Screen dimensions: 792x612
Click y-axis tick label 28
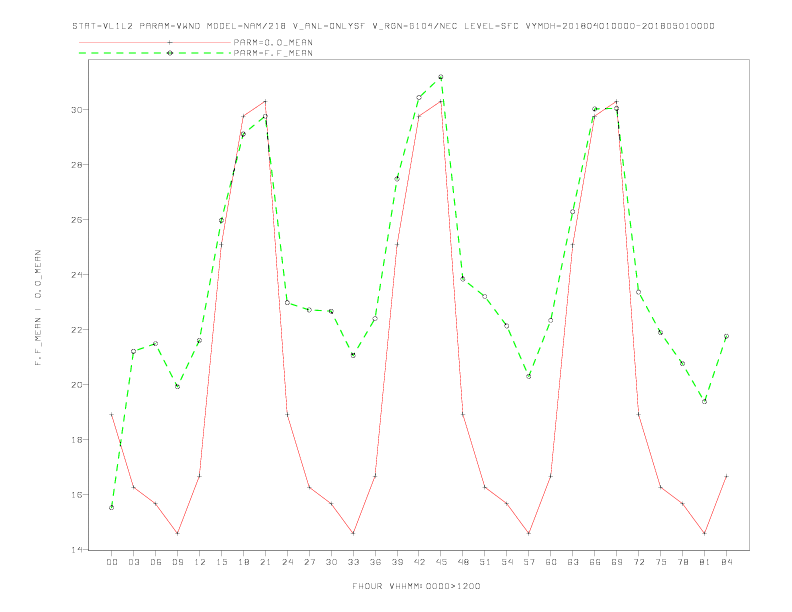click(x=79, y=165)
